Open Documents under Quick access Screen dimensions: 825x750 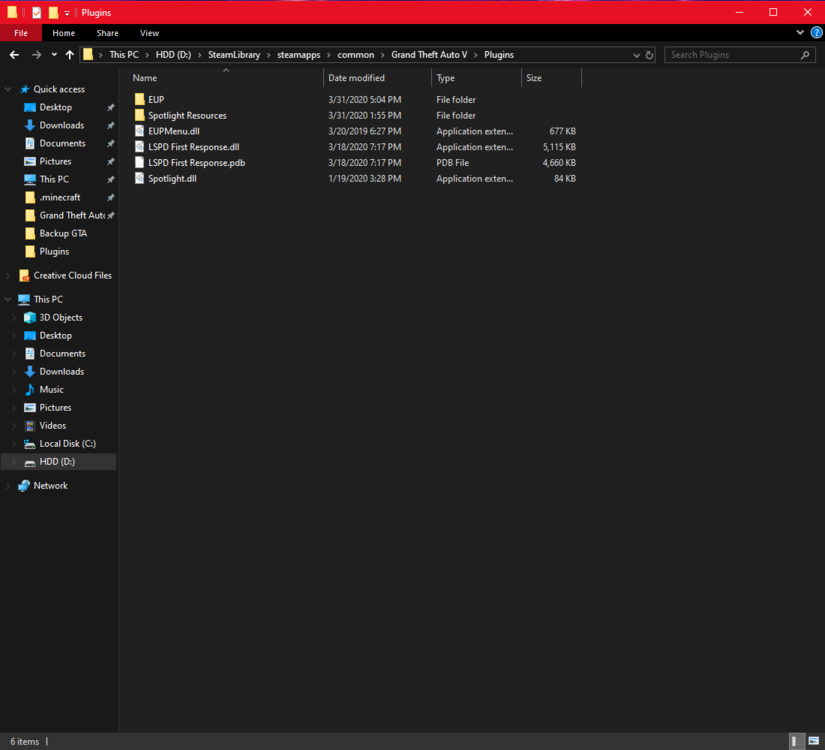pos(62,143)
